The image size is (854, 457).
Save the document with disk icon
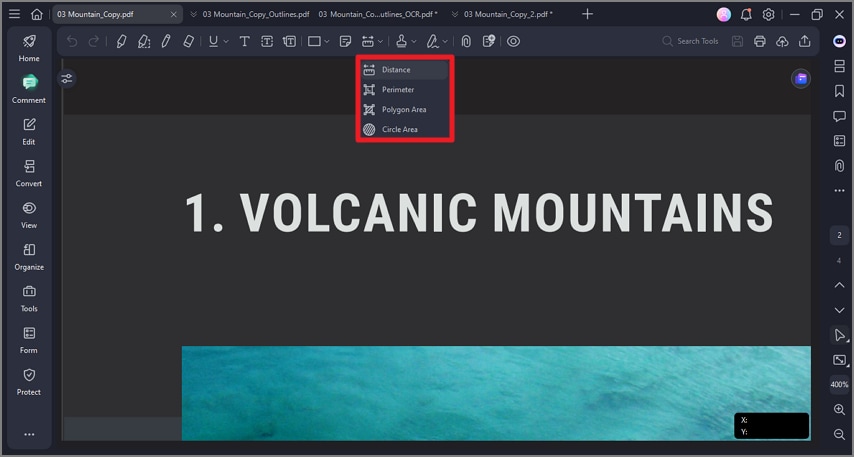pos(737,41)
